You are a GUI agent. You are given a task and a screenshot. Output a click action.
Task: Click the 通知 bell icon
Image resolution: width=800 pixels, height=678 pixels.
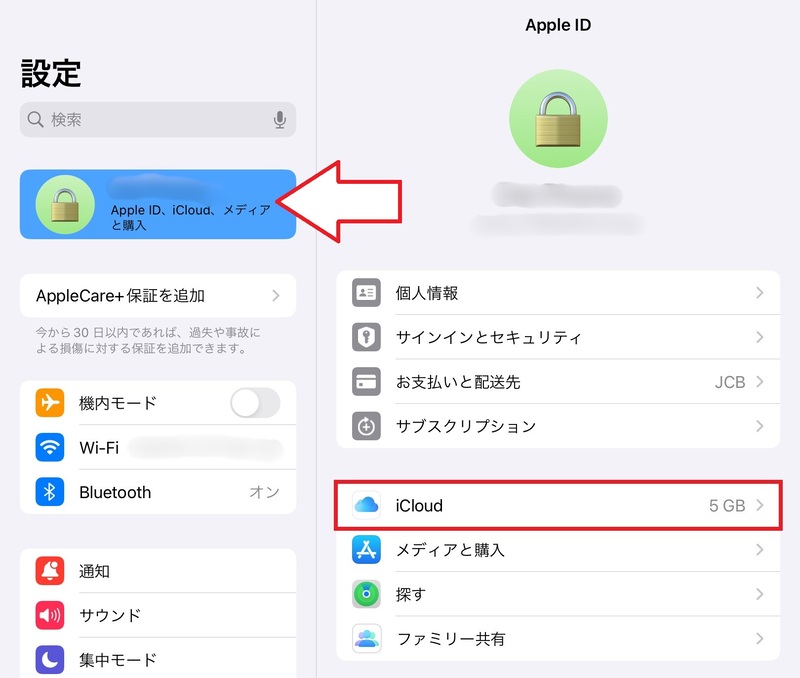(x=49, y=571)
